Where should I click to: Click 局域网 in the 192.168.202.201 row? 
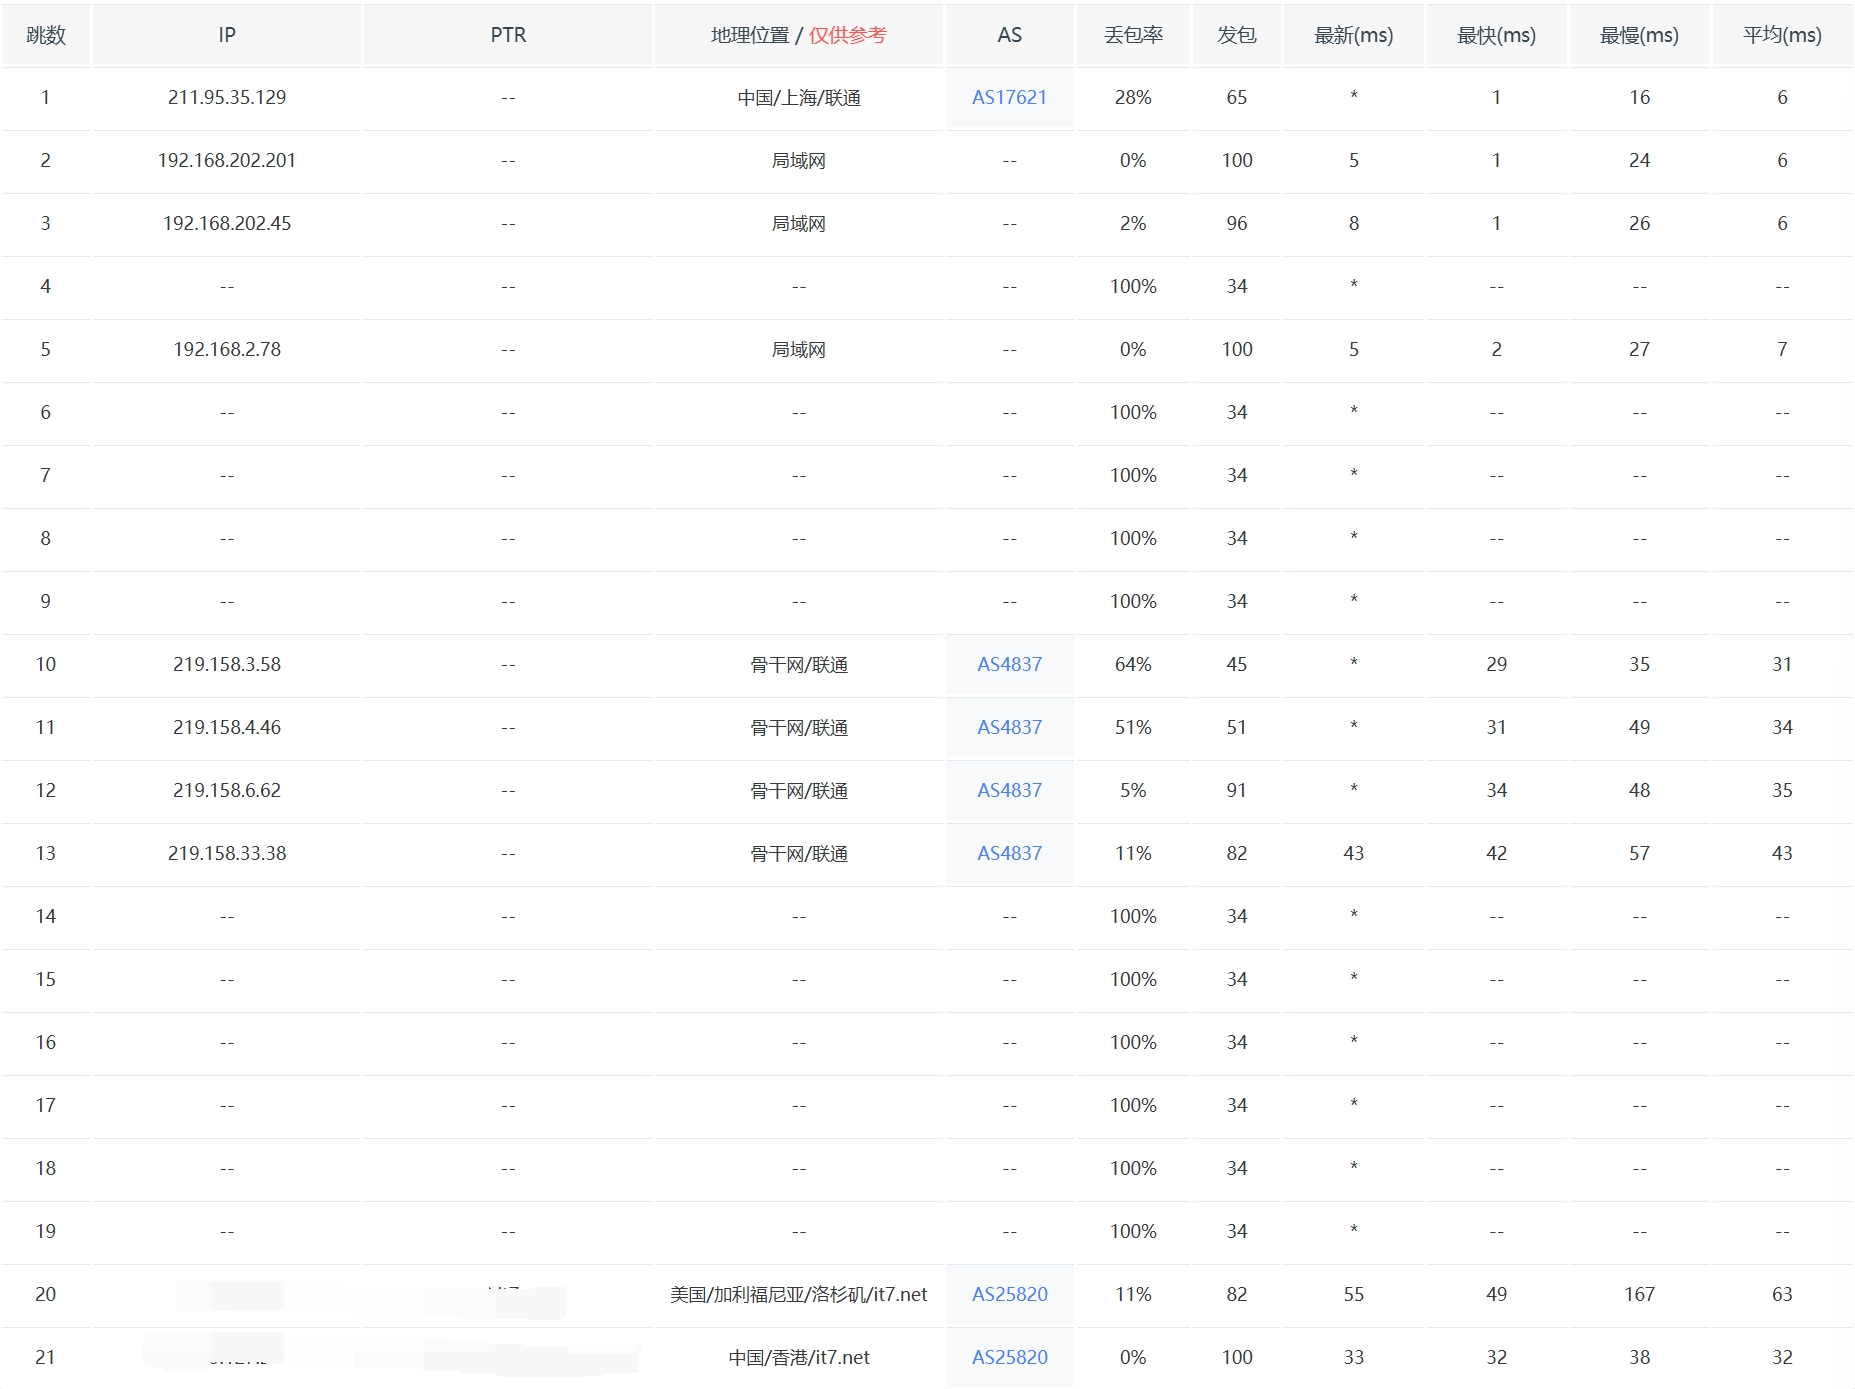pyautogui.click(x=799, y=160)
